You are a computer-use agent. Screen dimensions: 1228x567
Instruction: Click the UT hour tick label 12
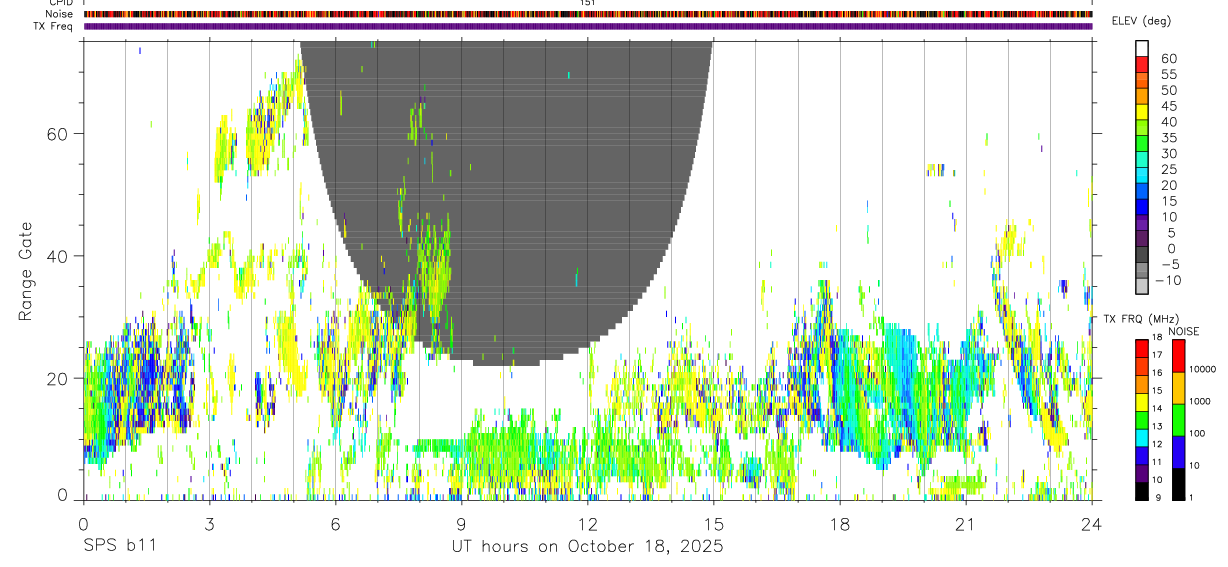coord(587,522)
